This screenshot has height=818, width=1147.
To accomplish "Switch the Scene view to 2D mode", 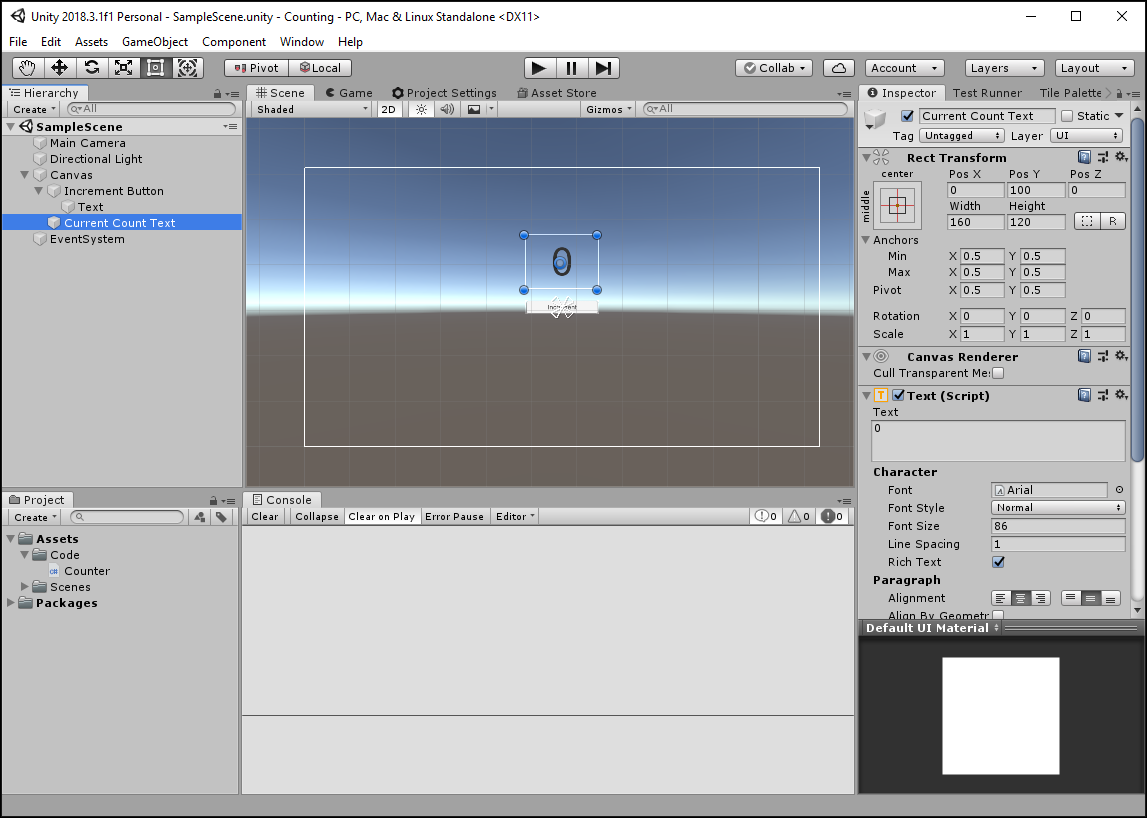I will coord(388,109).
